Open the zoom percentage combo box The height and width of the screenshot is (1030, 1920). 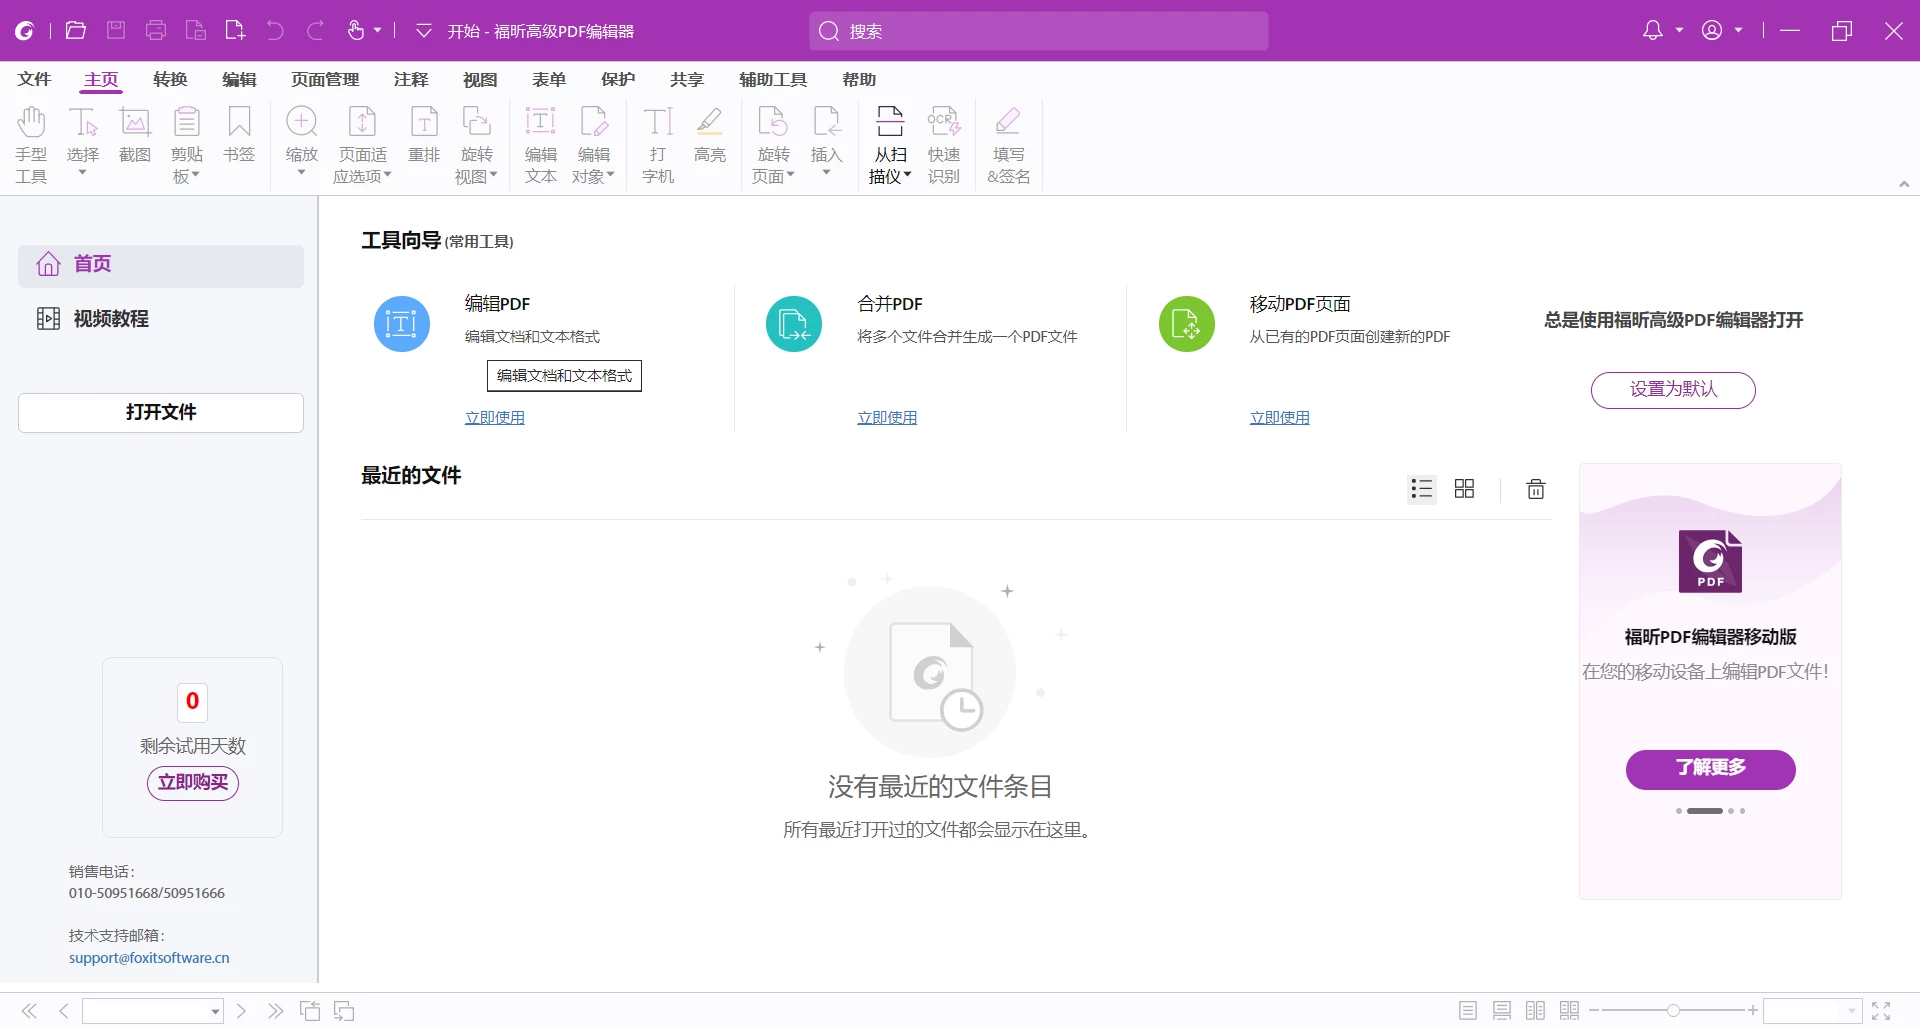[x=1812, y=1011]
